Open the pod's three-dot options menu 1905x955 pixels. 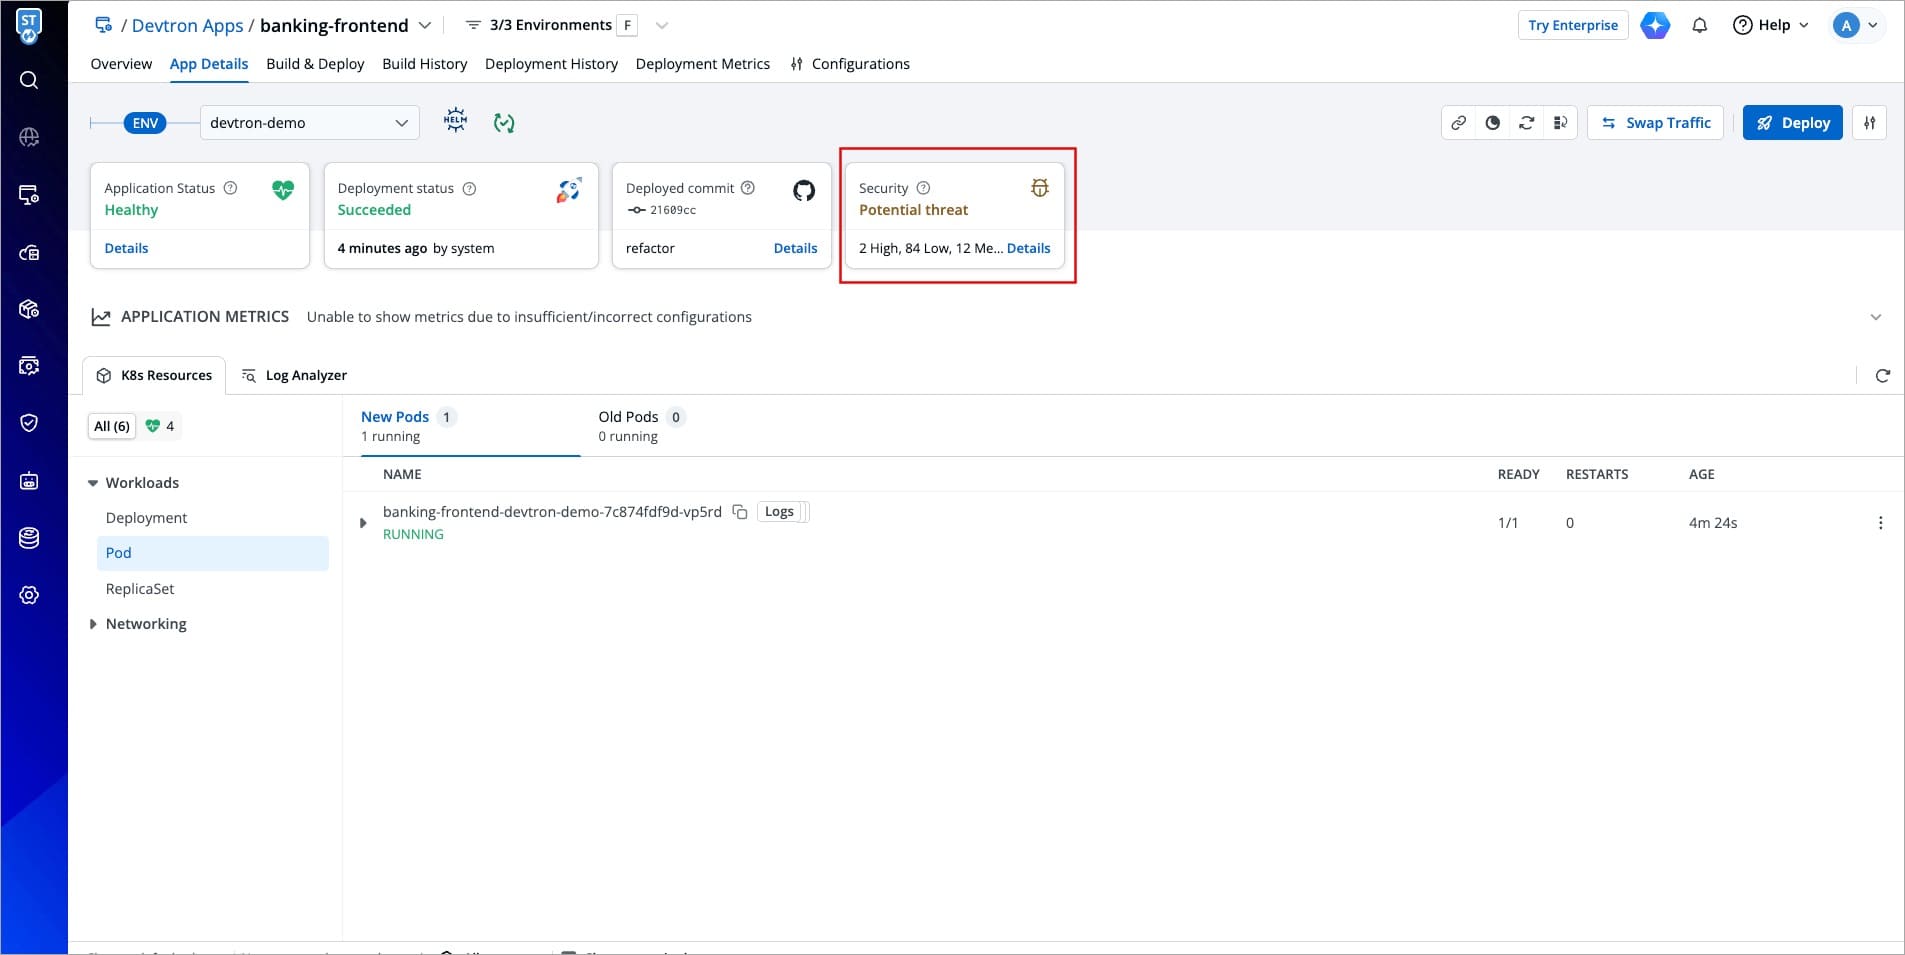point(1880,523)
